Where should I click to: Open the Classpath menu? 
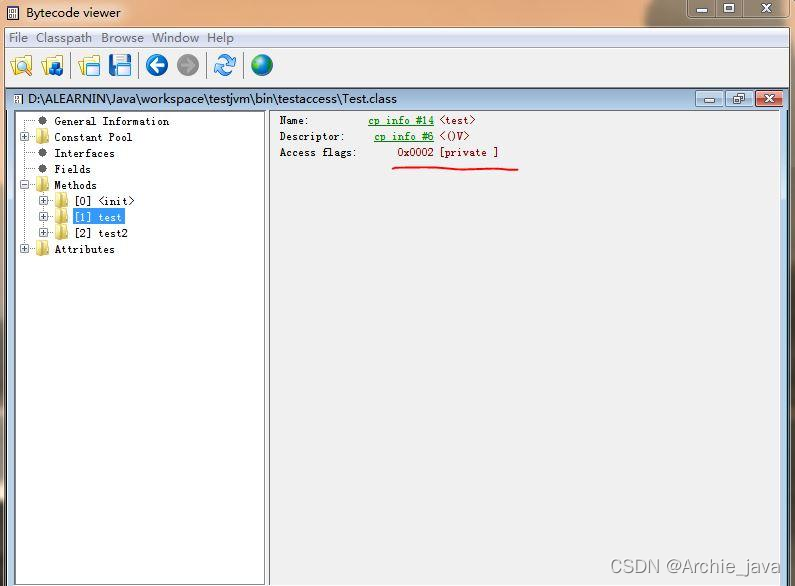pos(64,38)
